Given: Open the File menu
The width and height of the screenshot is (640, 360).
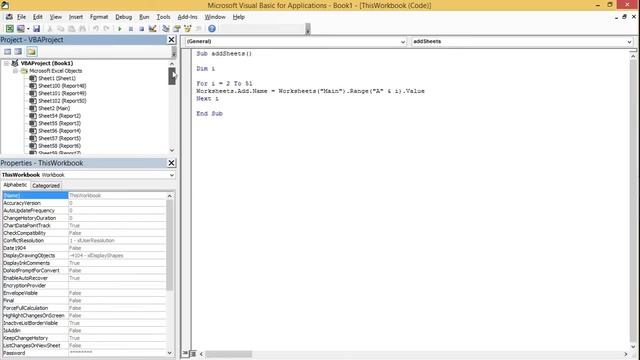Looking at the screenshot, I should [21, 17].
